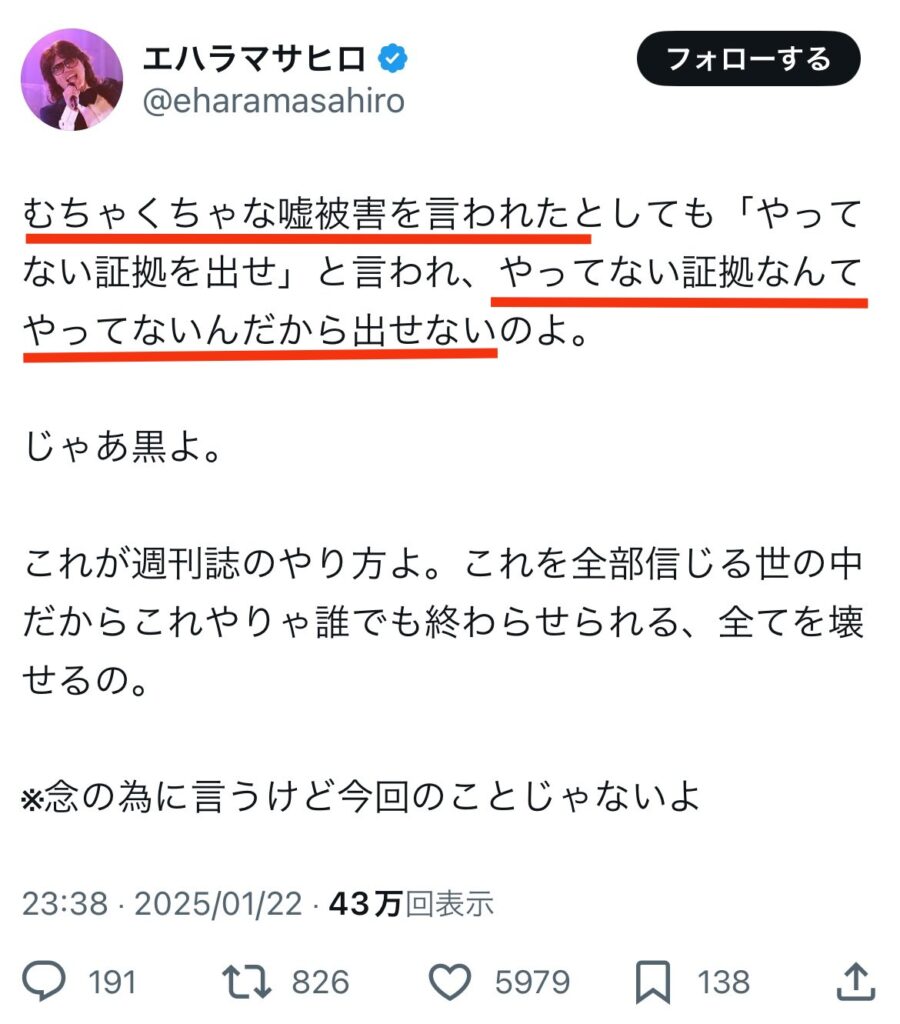900x1024 pixels.
Task: Click the 826 retweets count
Action: [x=320, y=982]
